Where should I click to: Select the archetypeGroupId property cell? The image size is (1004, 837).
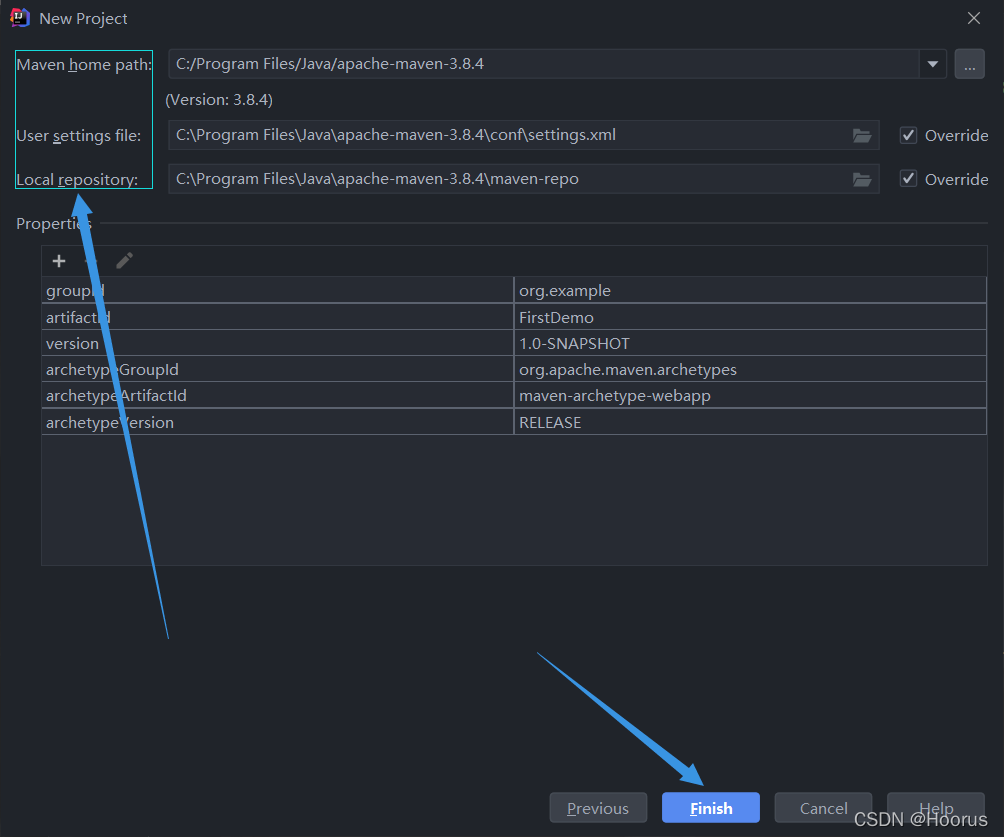point(277,370)
